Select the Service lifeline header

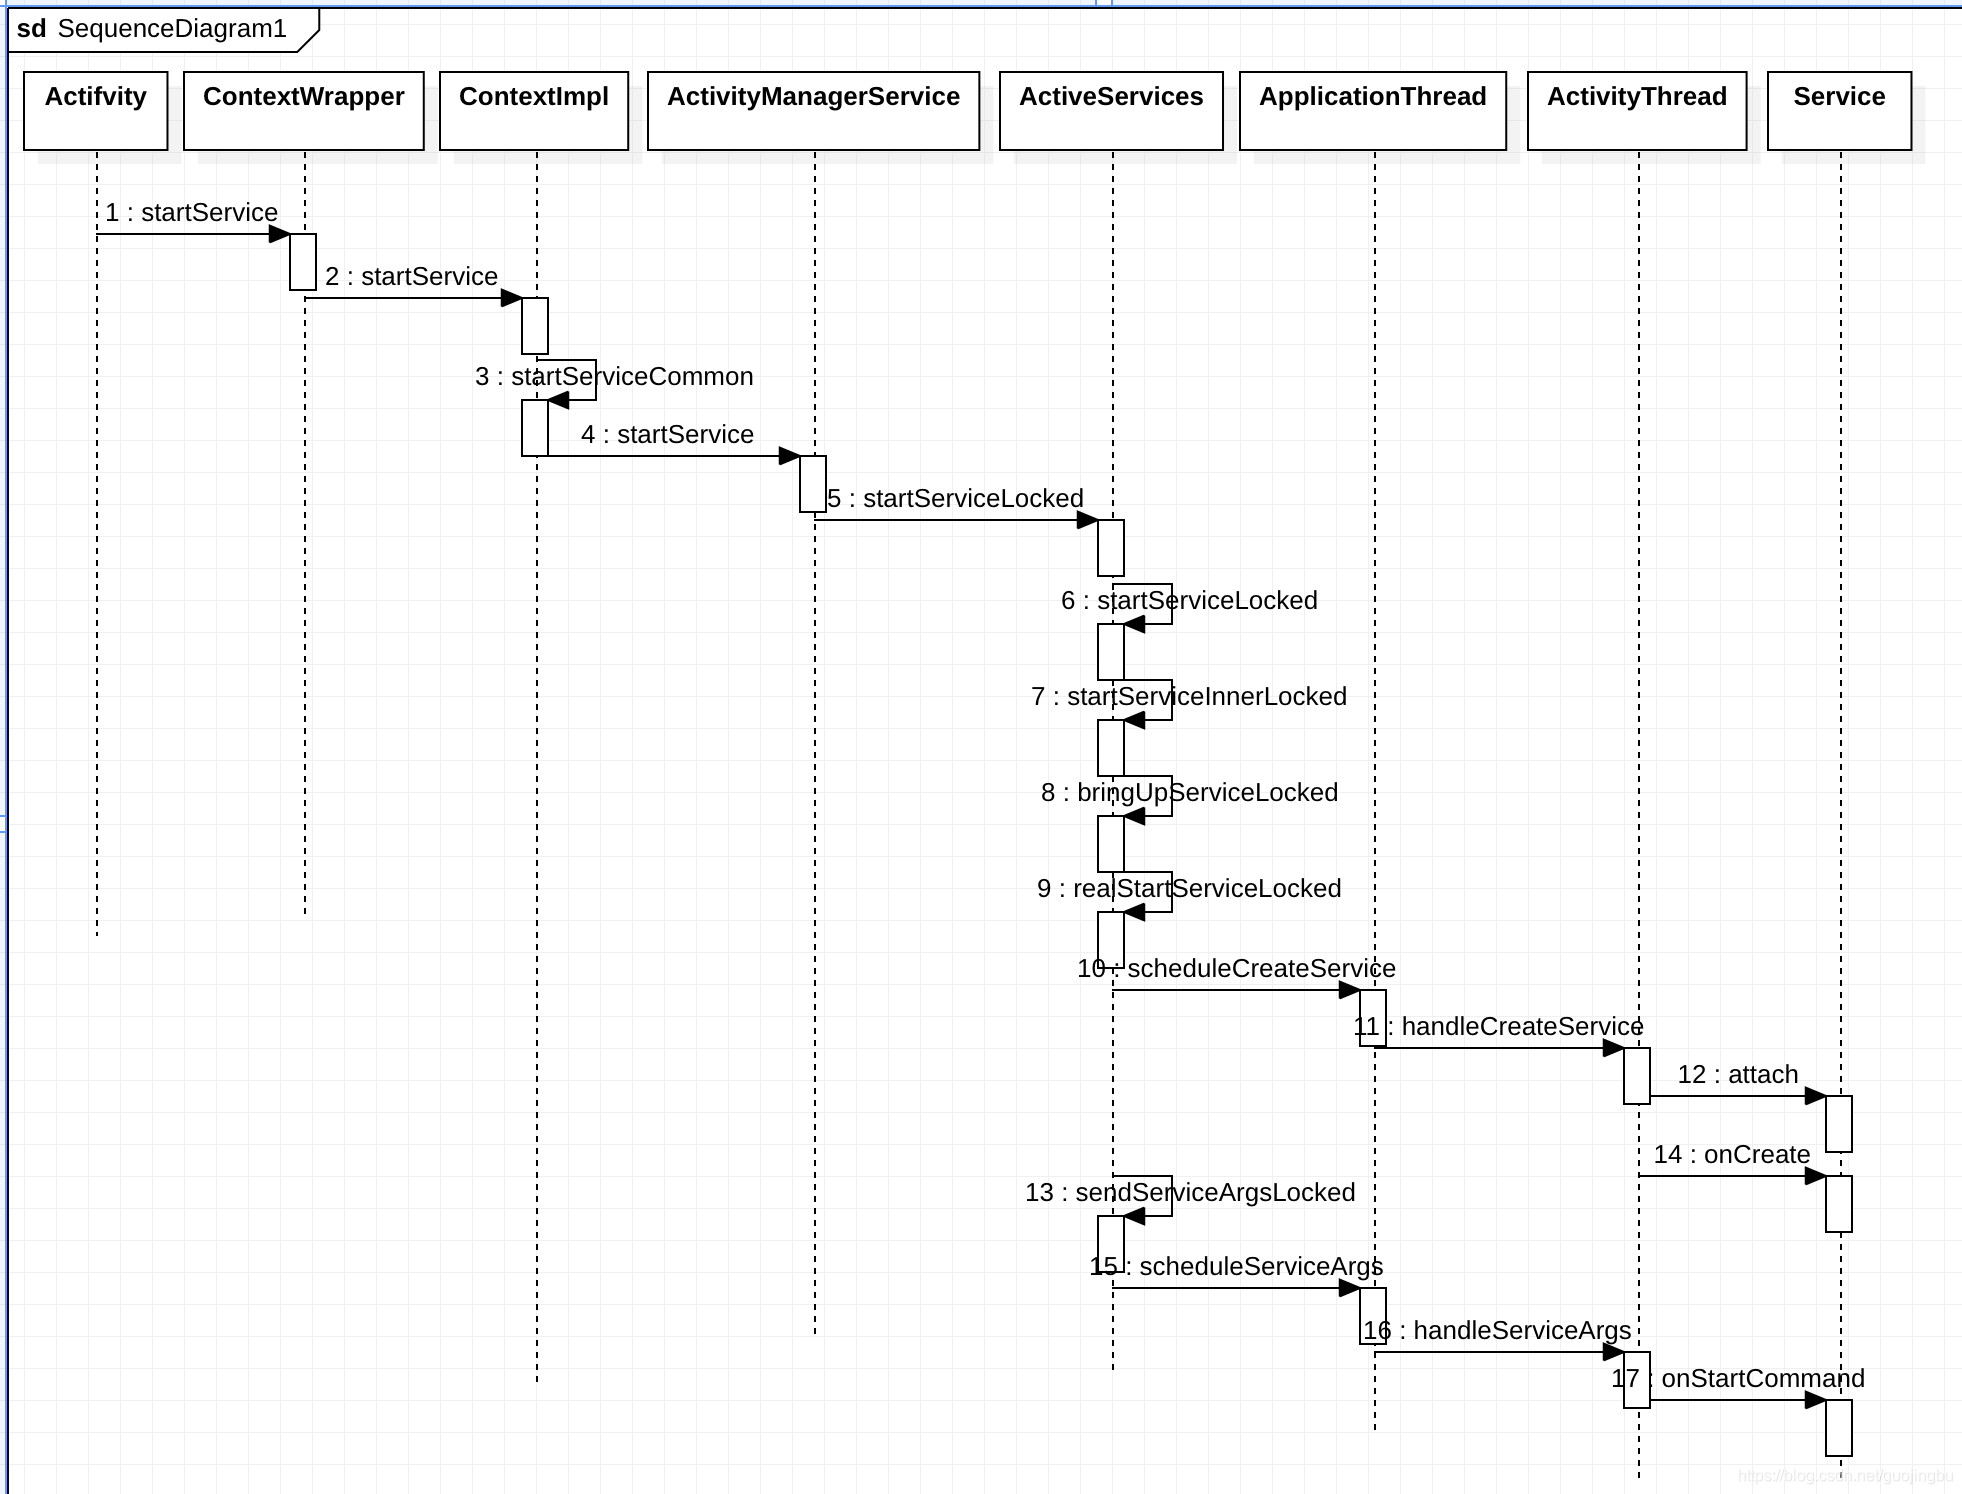tap(1840, 111)
